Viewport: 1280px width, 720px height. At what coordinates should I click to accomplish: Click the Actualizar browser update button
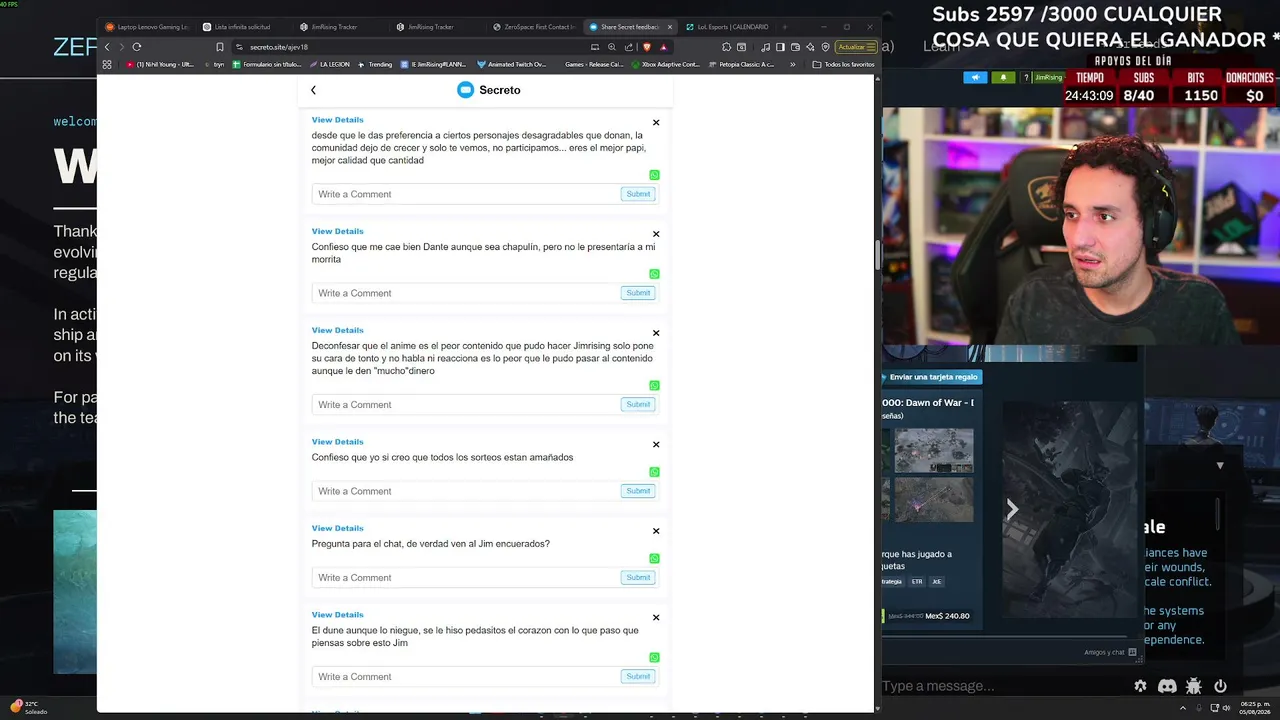pyautogui.click(x=856, y=47)
